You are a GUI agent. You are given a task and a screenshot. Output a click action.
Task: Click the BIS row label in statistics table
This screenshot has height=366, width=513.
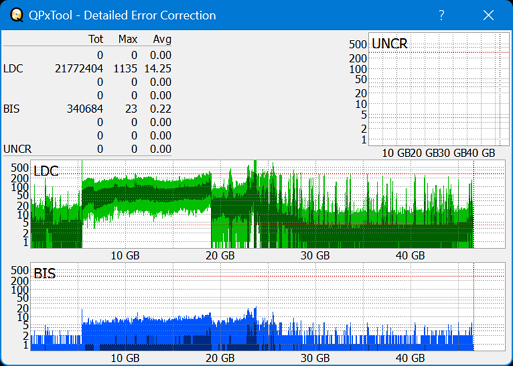point(11,109)
